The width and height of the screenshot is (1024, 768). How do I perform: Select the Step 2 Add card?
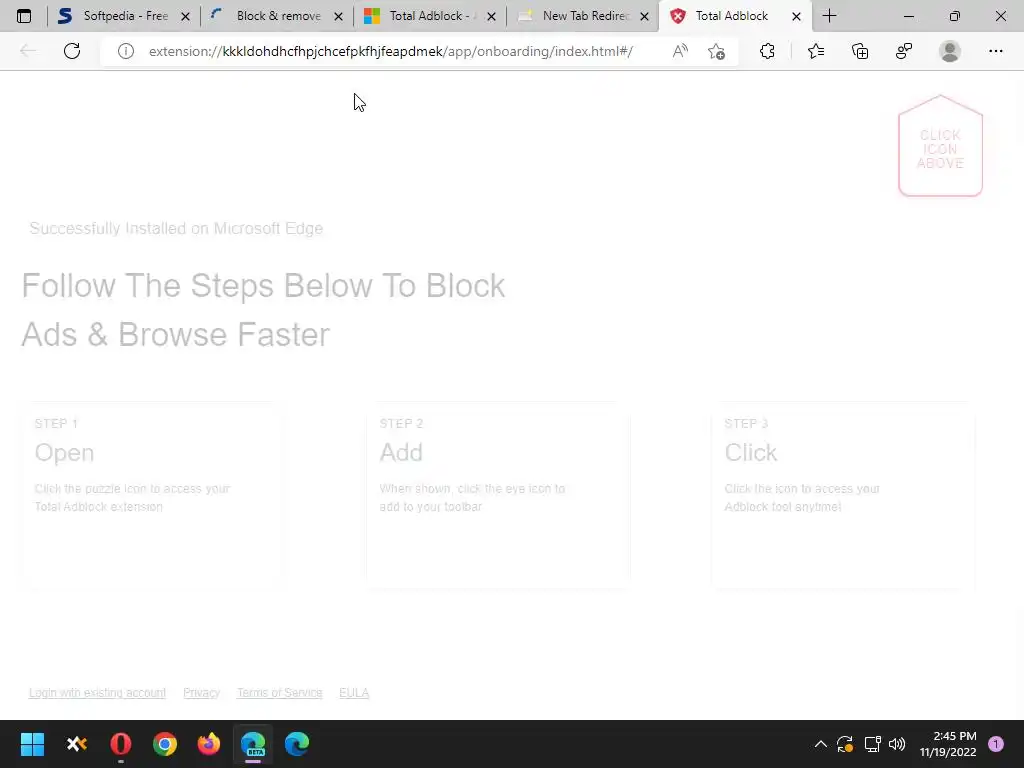(498, 495)
